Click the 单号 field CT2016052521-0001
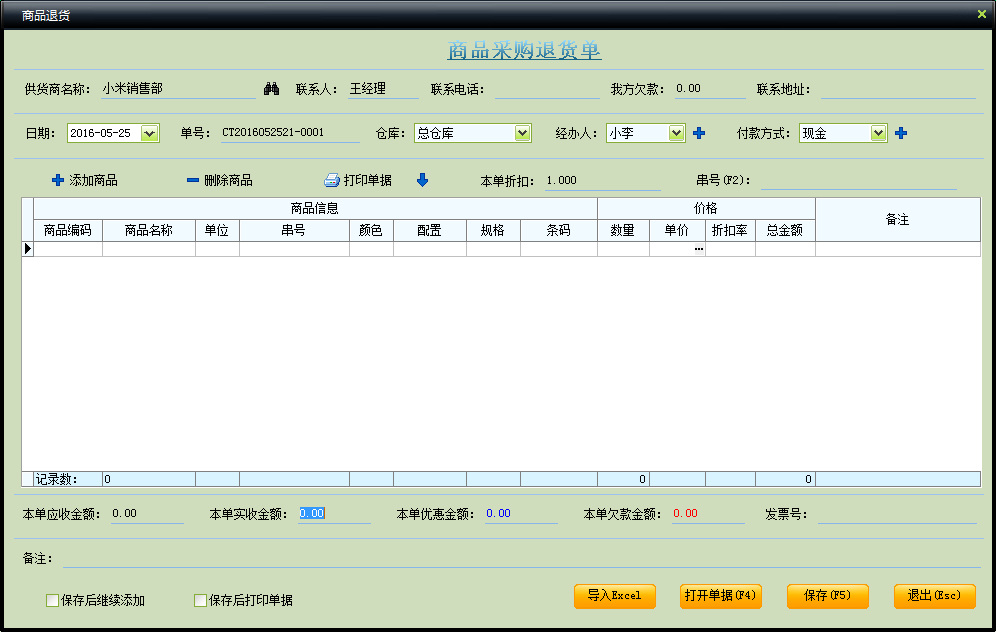 [290, 133]
